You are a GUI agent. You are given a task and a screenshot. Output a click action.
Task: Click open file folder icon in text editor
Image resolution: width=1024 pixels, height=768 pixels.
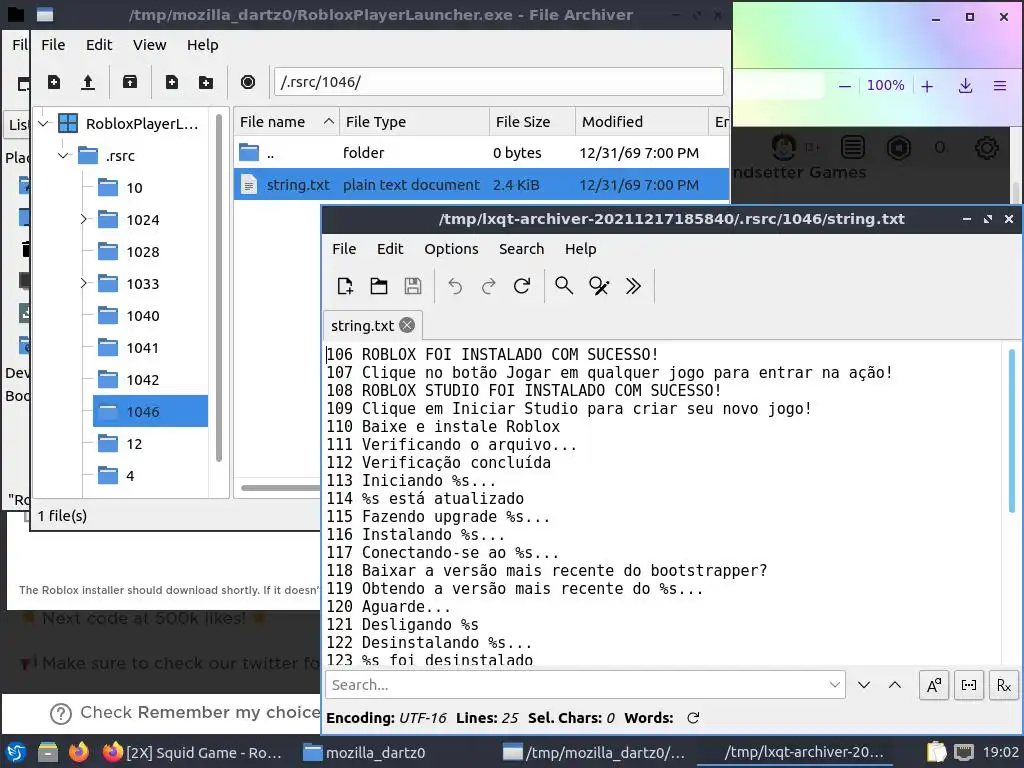tap(379, 286)
